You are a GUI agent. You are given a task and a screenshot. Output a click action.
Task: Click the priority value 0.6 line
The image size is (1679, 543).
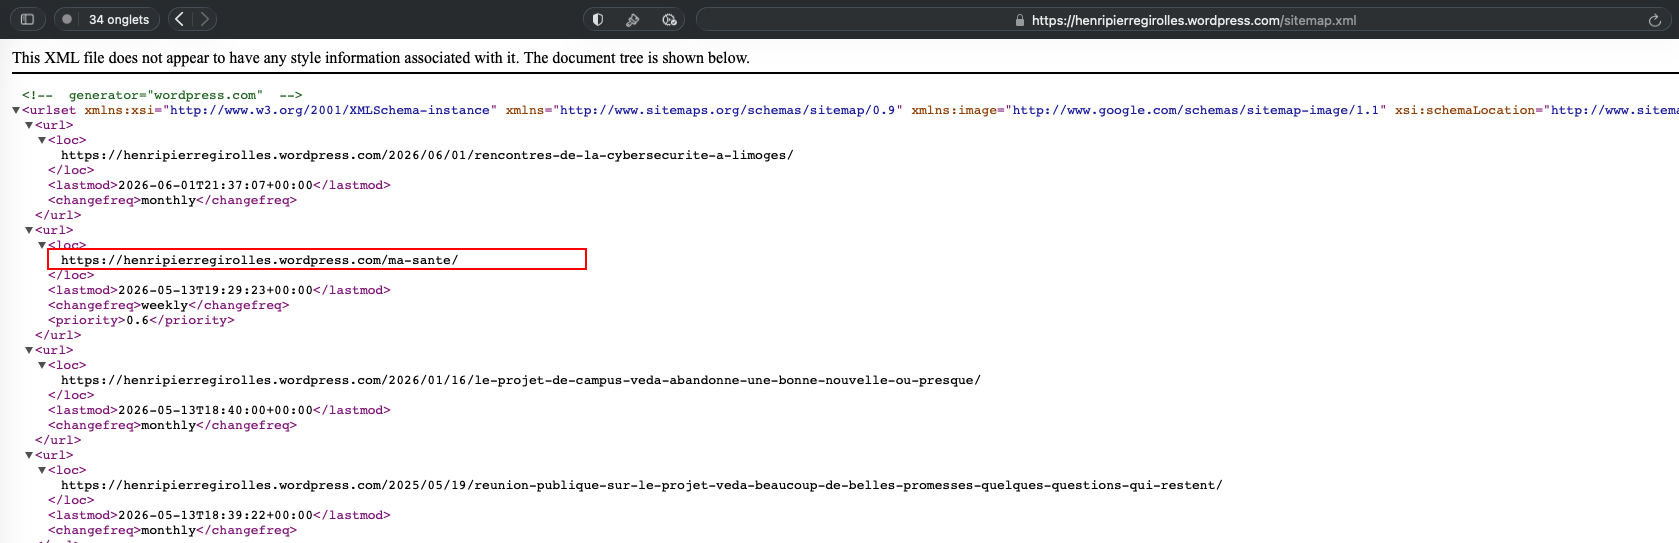(x=141, y=320)
